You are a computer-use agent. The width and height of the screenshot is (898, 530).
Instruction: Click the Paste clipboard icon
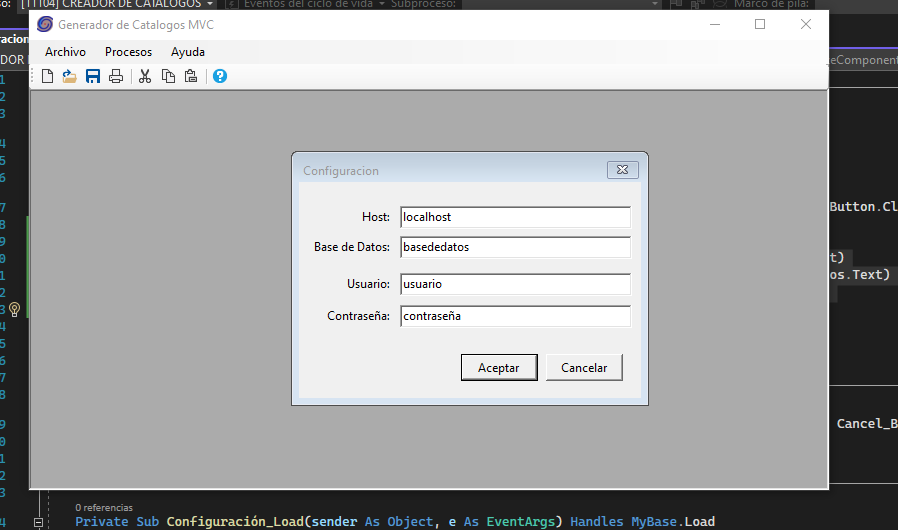tap(191, 76)
